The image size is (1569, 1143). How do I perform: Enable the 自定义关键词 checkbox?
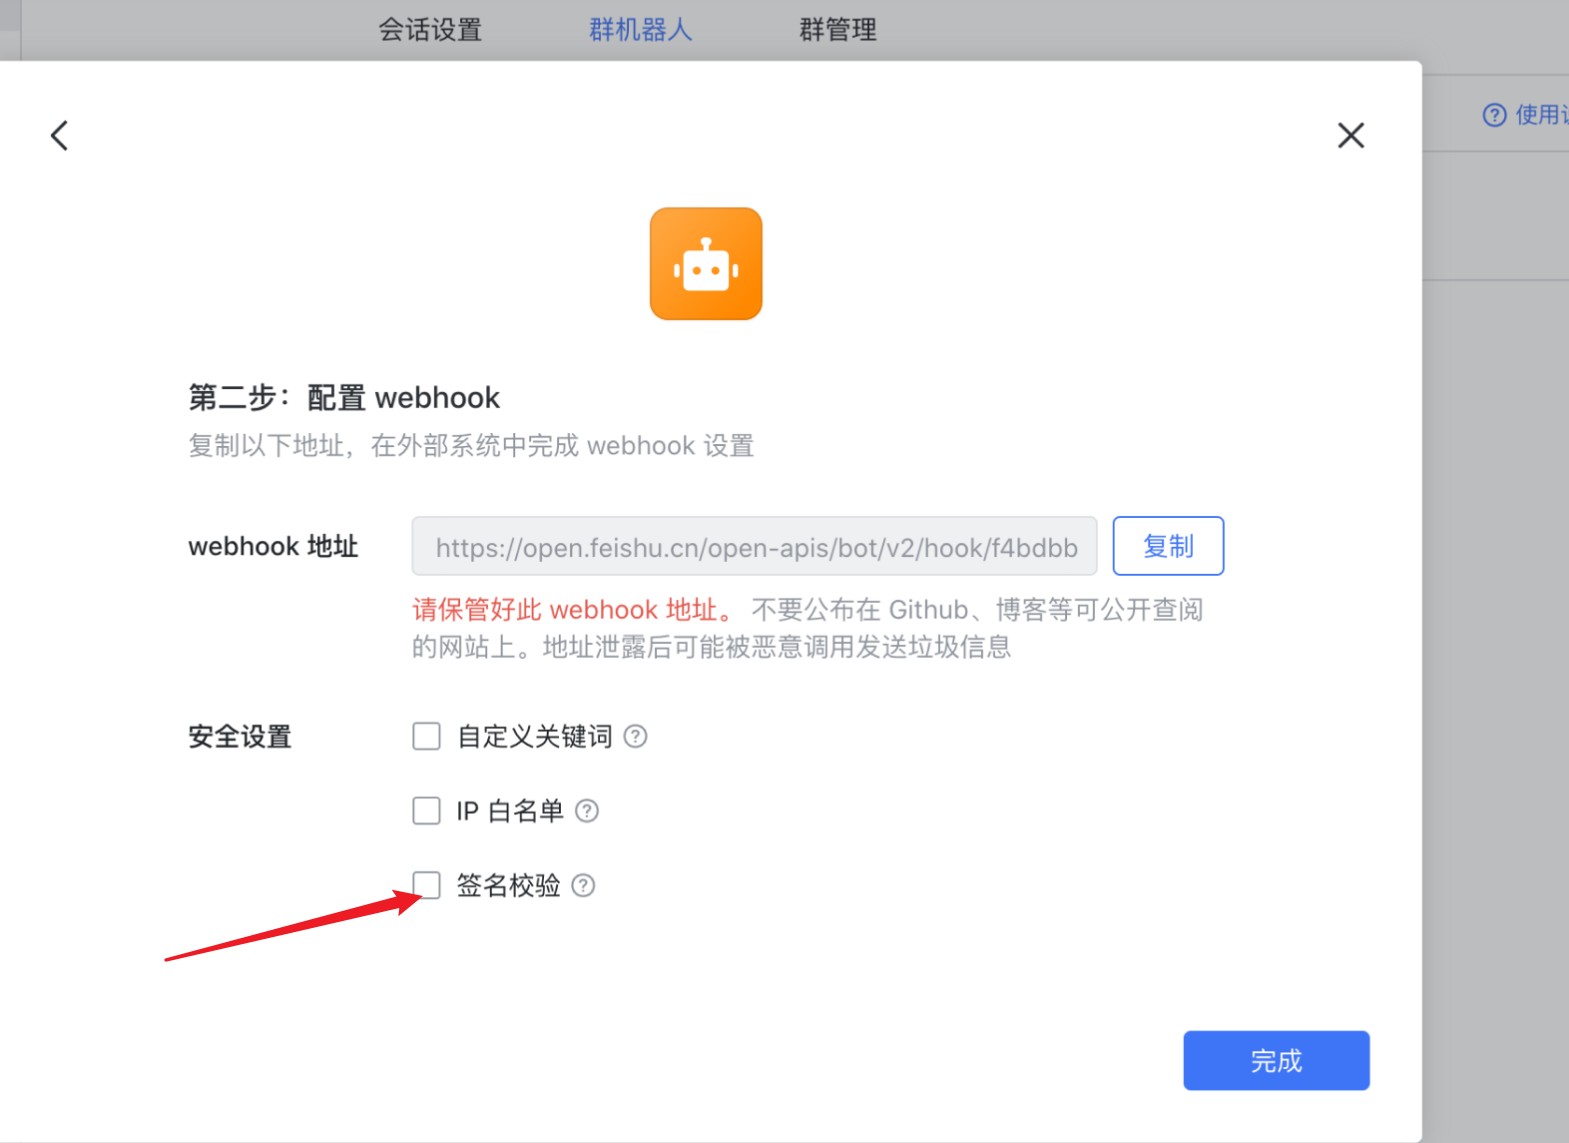click(x=427, y=737)
